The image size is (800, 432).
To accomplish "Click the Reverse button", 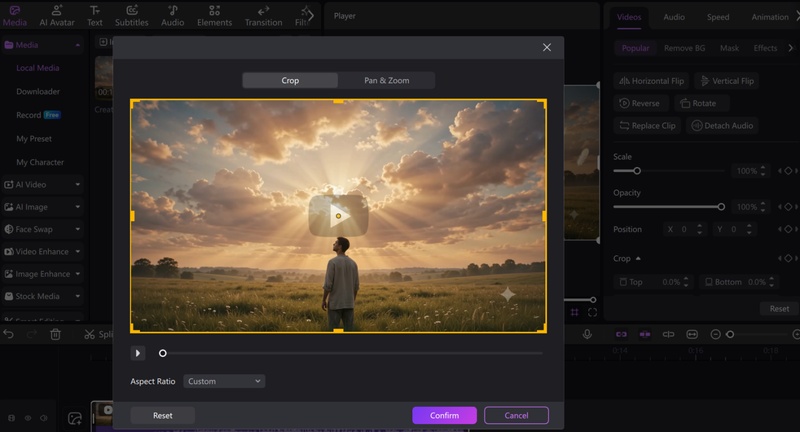I will (639, 104).
